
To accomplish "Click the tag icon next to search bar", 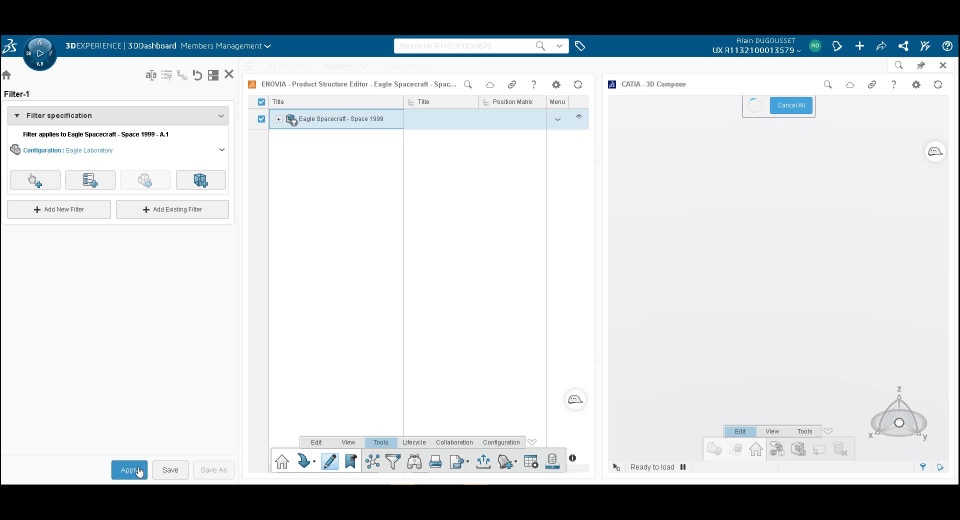I will pos(580,46).
